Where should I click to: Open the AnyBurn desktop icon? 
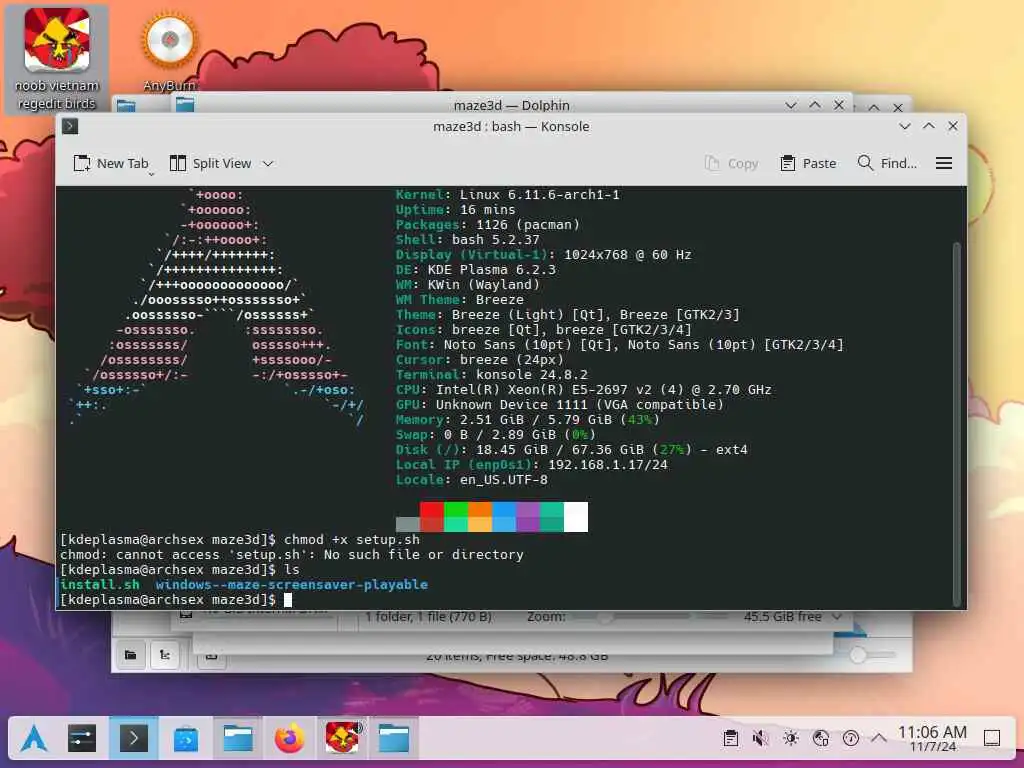pos(170,52)
